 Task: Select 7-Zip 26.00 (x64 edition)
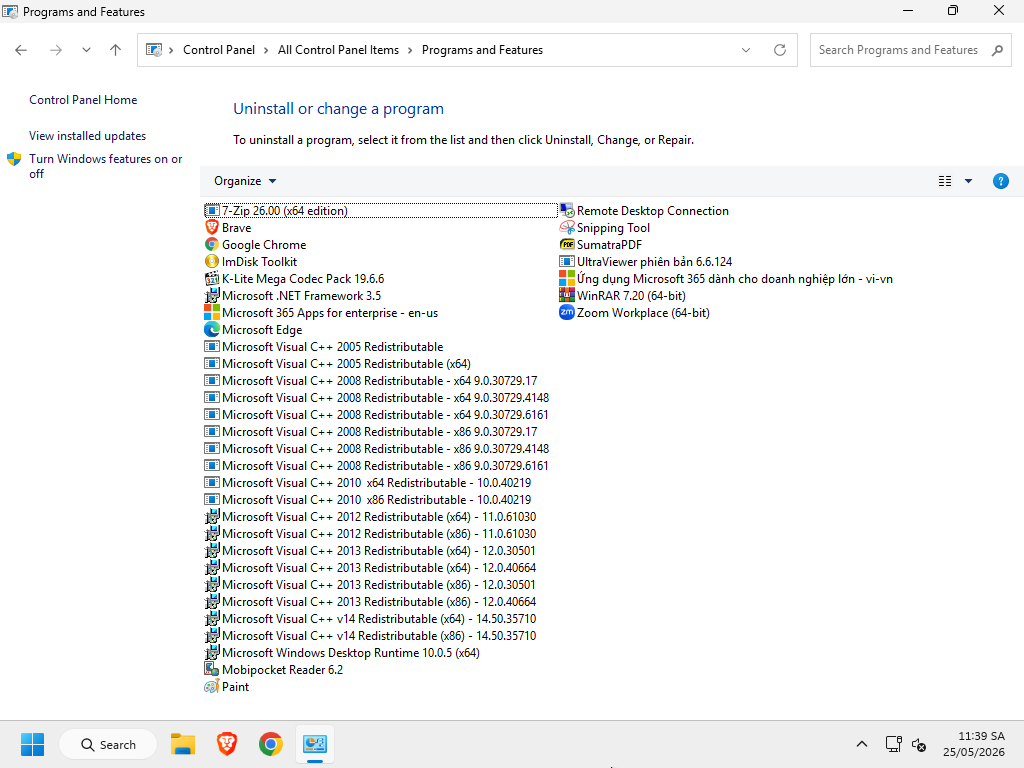(x=380, y=210)
